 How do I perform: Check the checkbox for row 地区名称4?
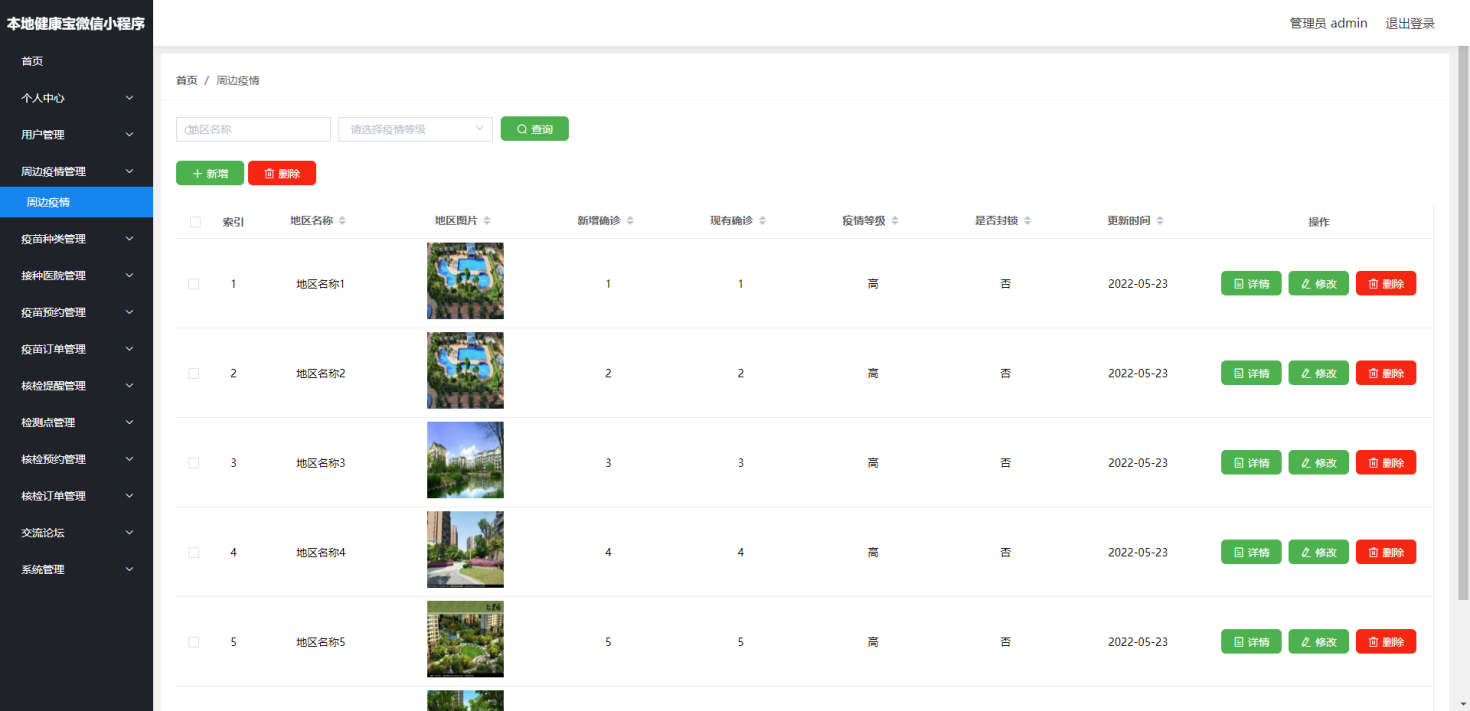(x=194, y=552)
